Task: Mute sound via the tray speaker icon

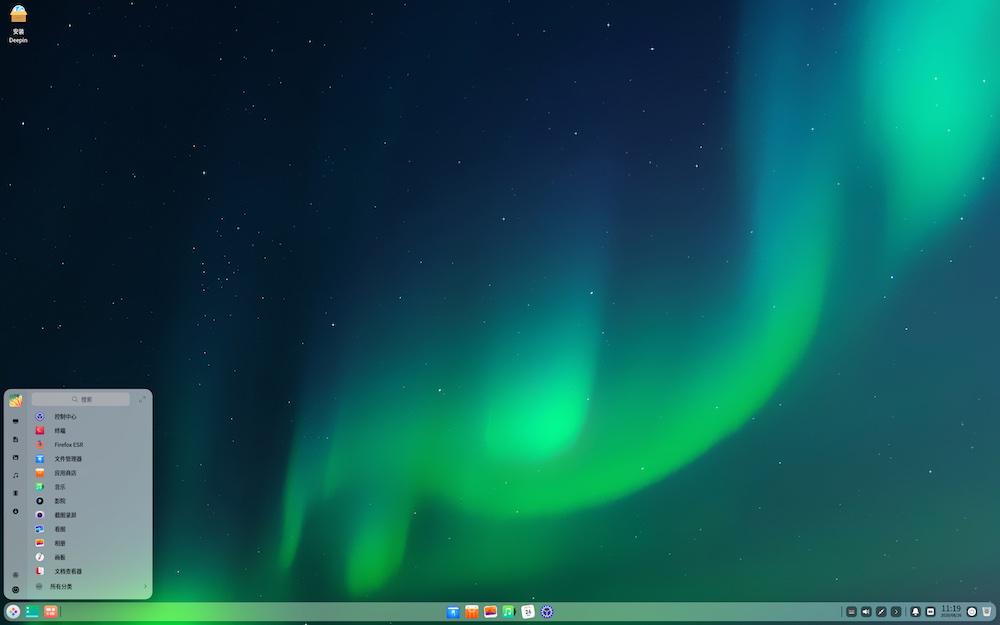Action: pos(866,611)
